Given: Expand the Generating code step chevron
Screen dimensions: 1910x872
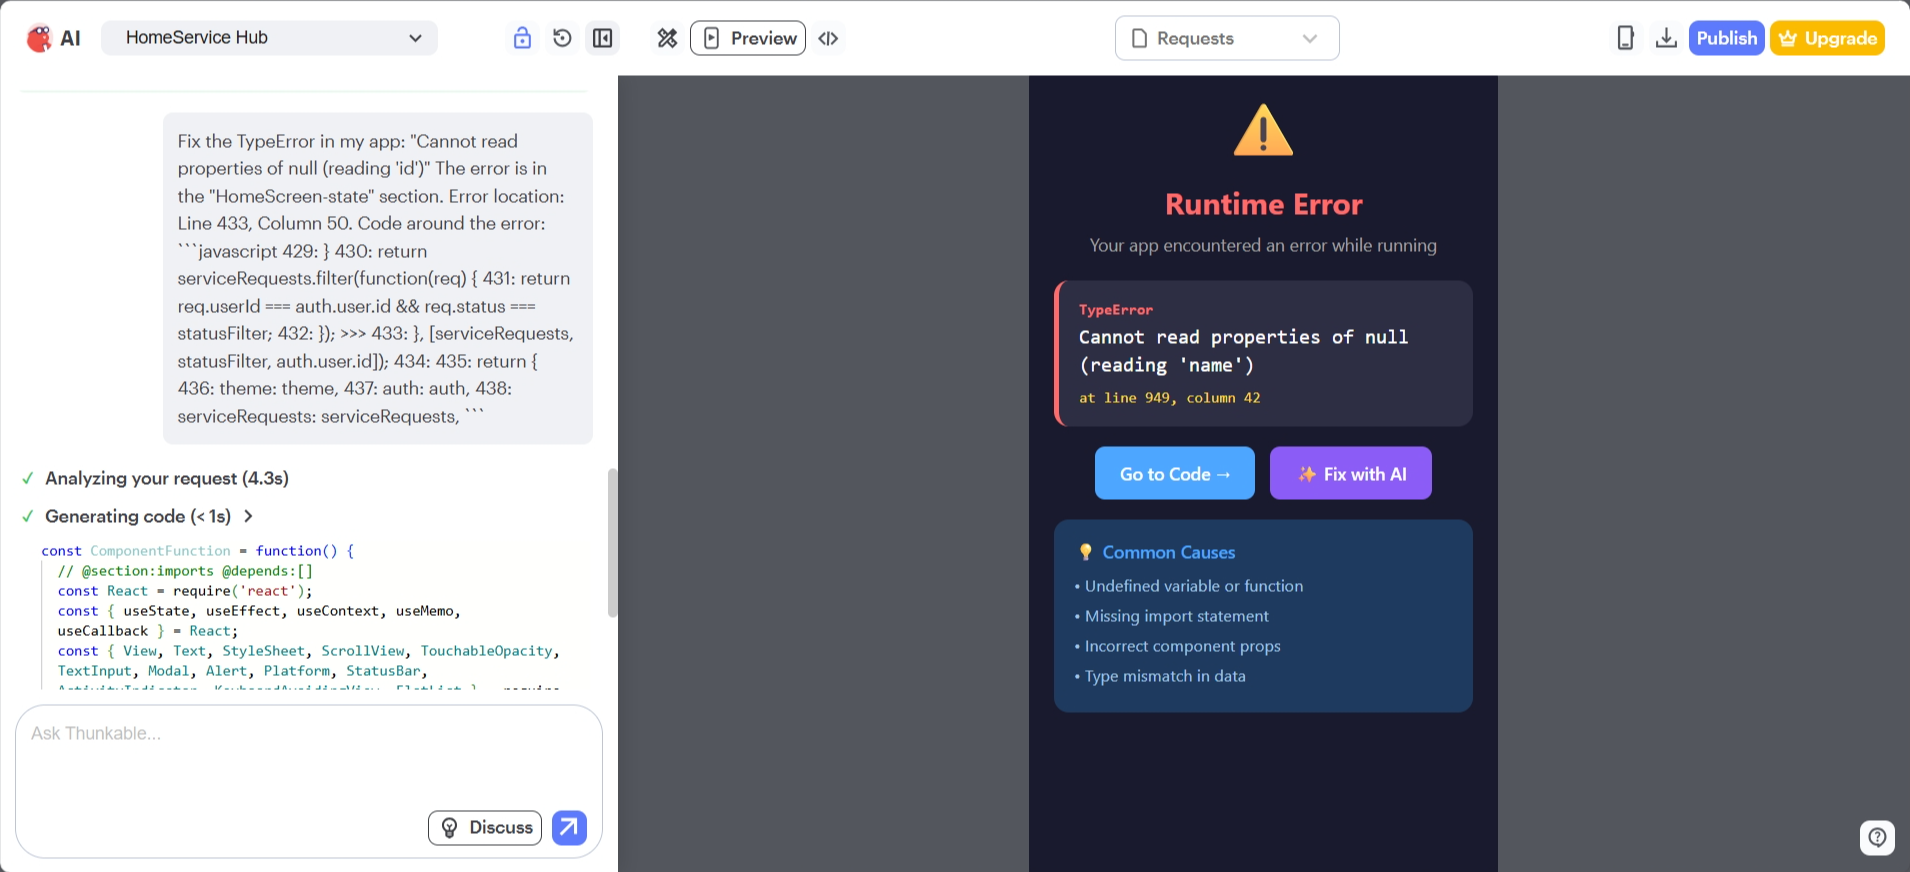Looking at the screenshot, I should tap(248, 516).
